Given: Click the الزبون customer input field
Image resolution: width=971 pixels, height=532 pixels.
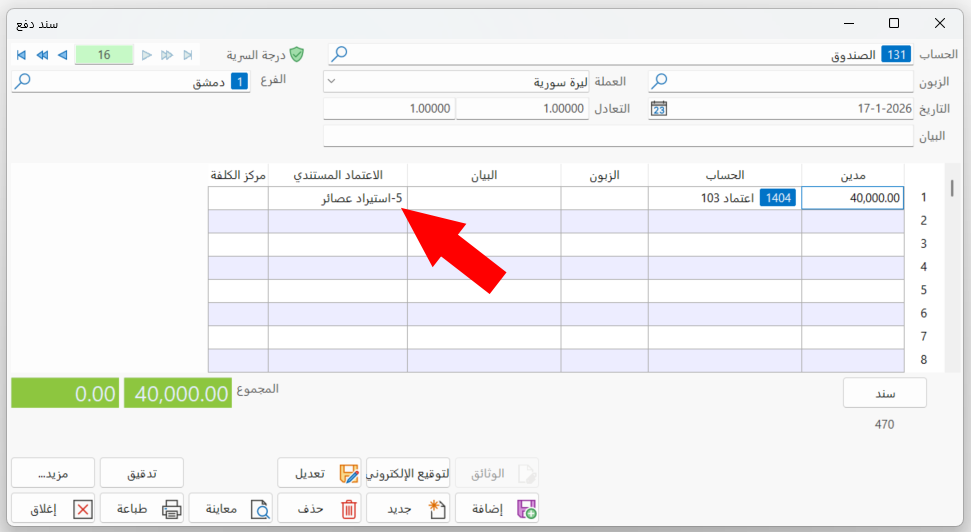Looking at the screenshot, I should 781,81.
